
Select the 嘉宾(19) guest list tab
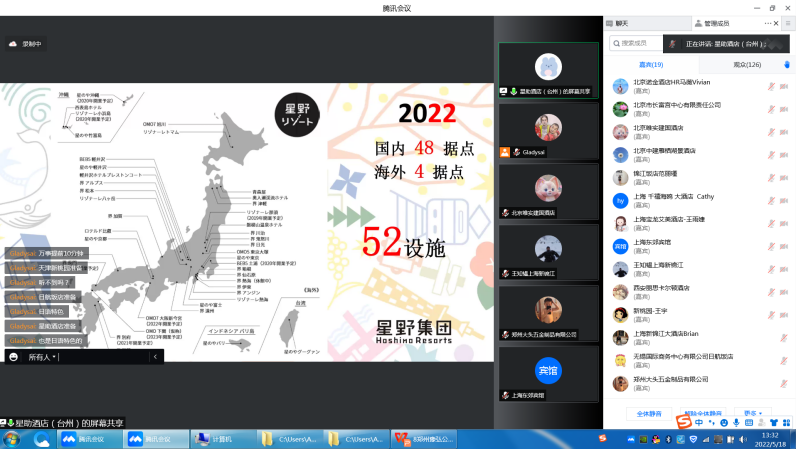(x=651, y=64)
